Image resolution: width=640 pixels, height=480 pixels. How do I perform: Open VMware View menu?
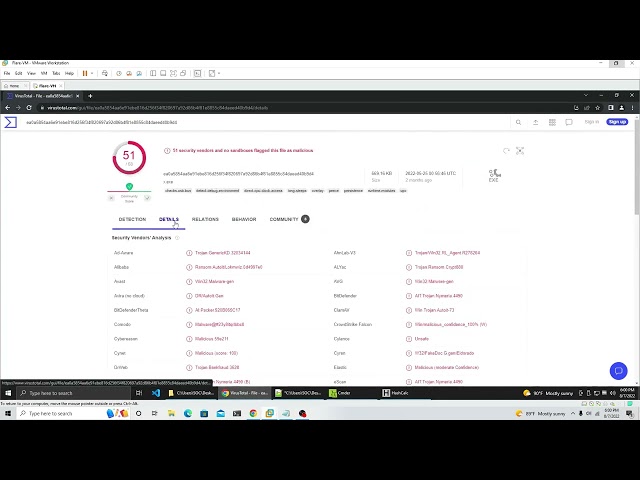(x=31, y=73)
